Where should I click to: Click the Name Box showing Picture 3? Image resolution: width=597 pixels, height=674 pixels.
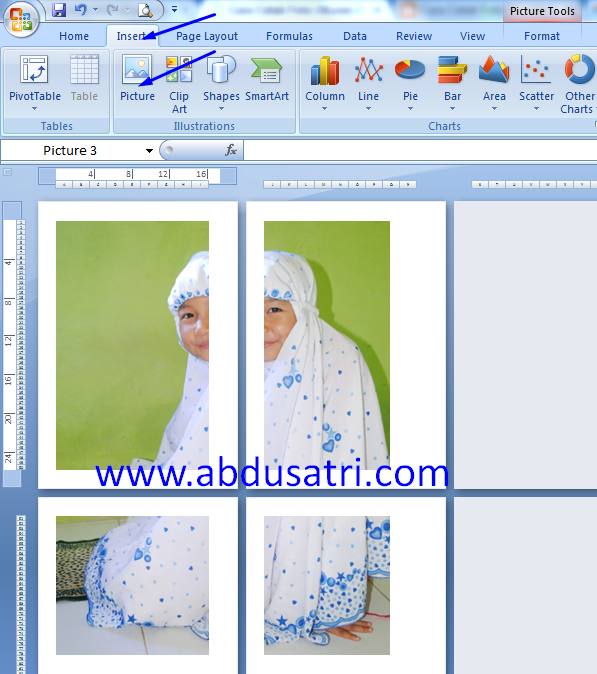[x=71, y=150]
